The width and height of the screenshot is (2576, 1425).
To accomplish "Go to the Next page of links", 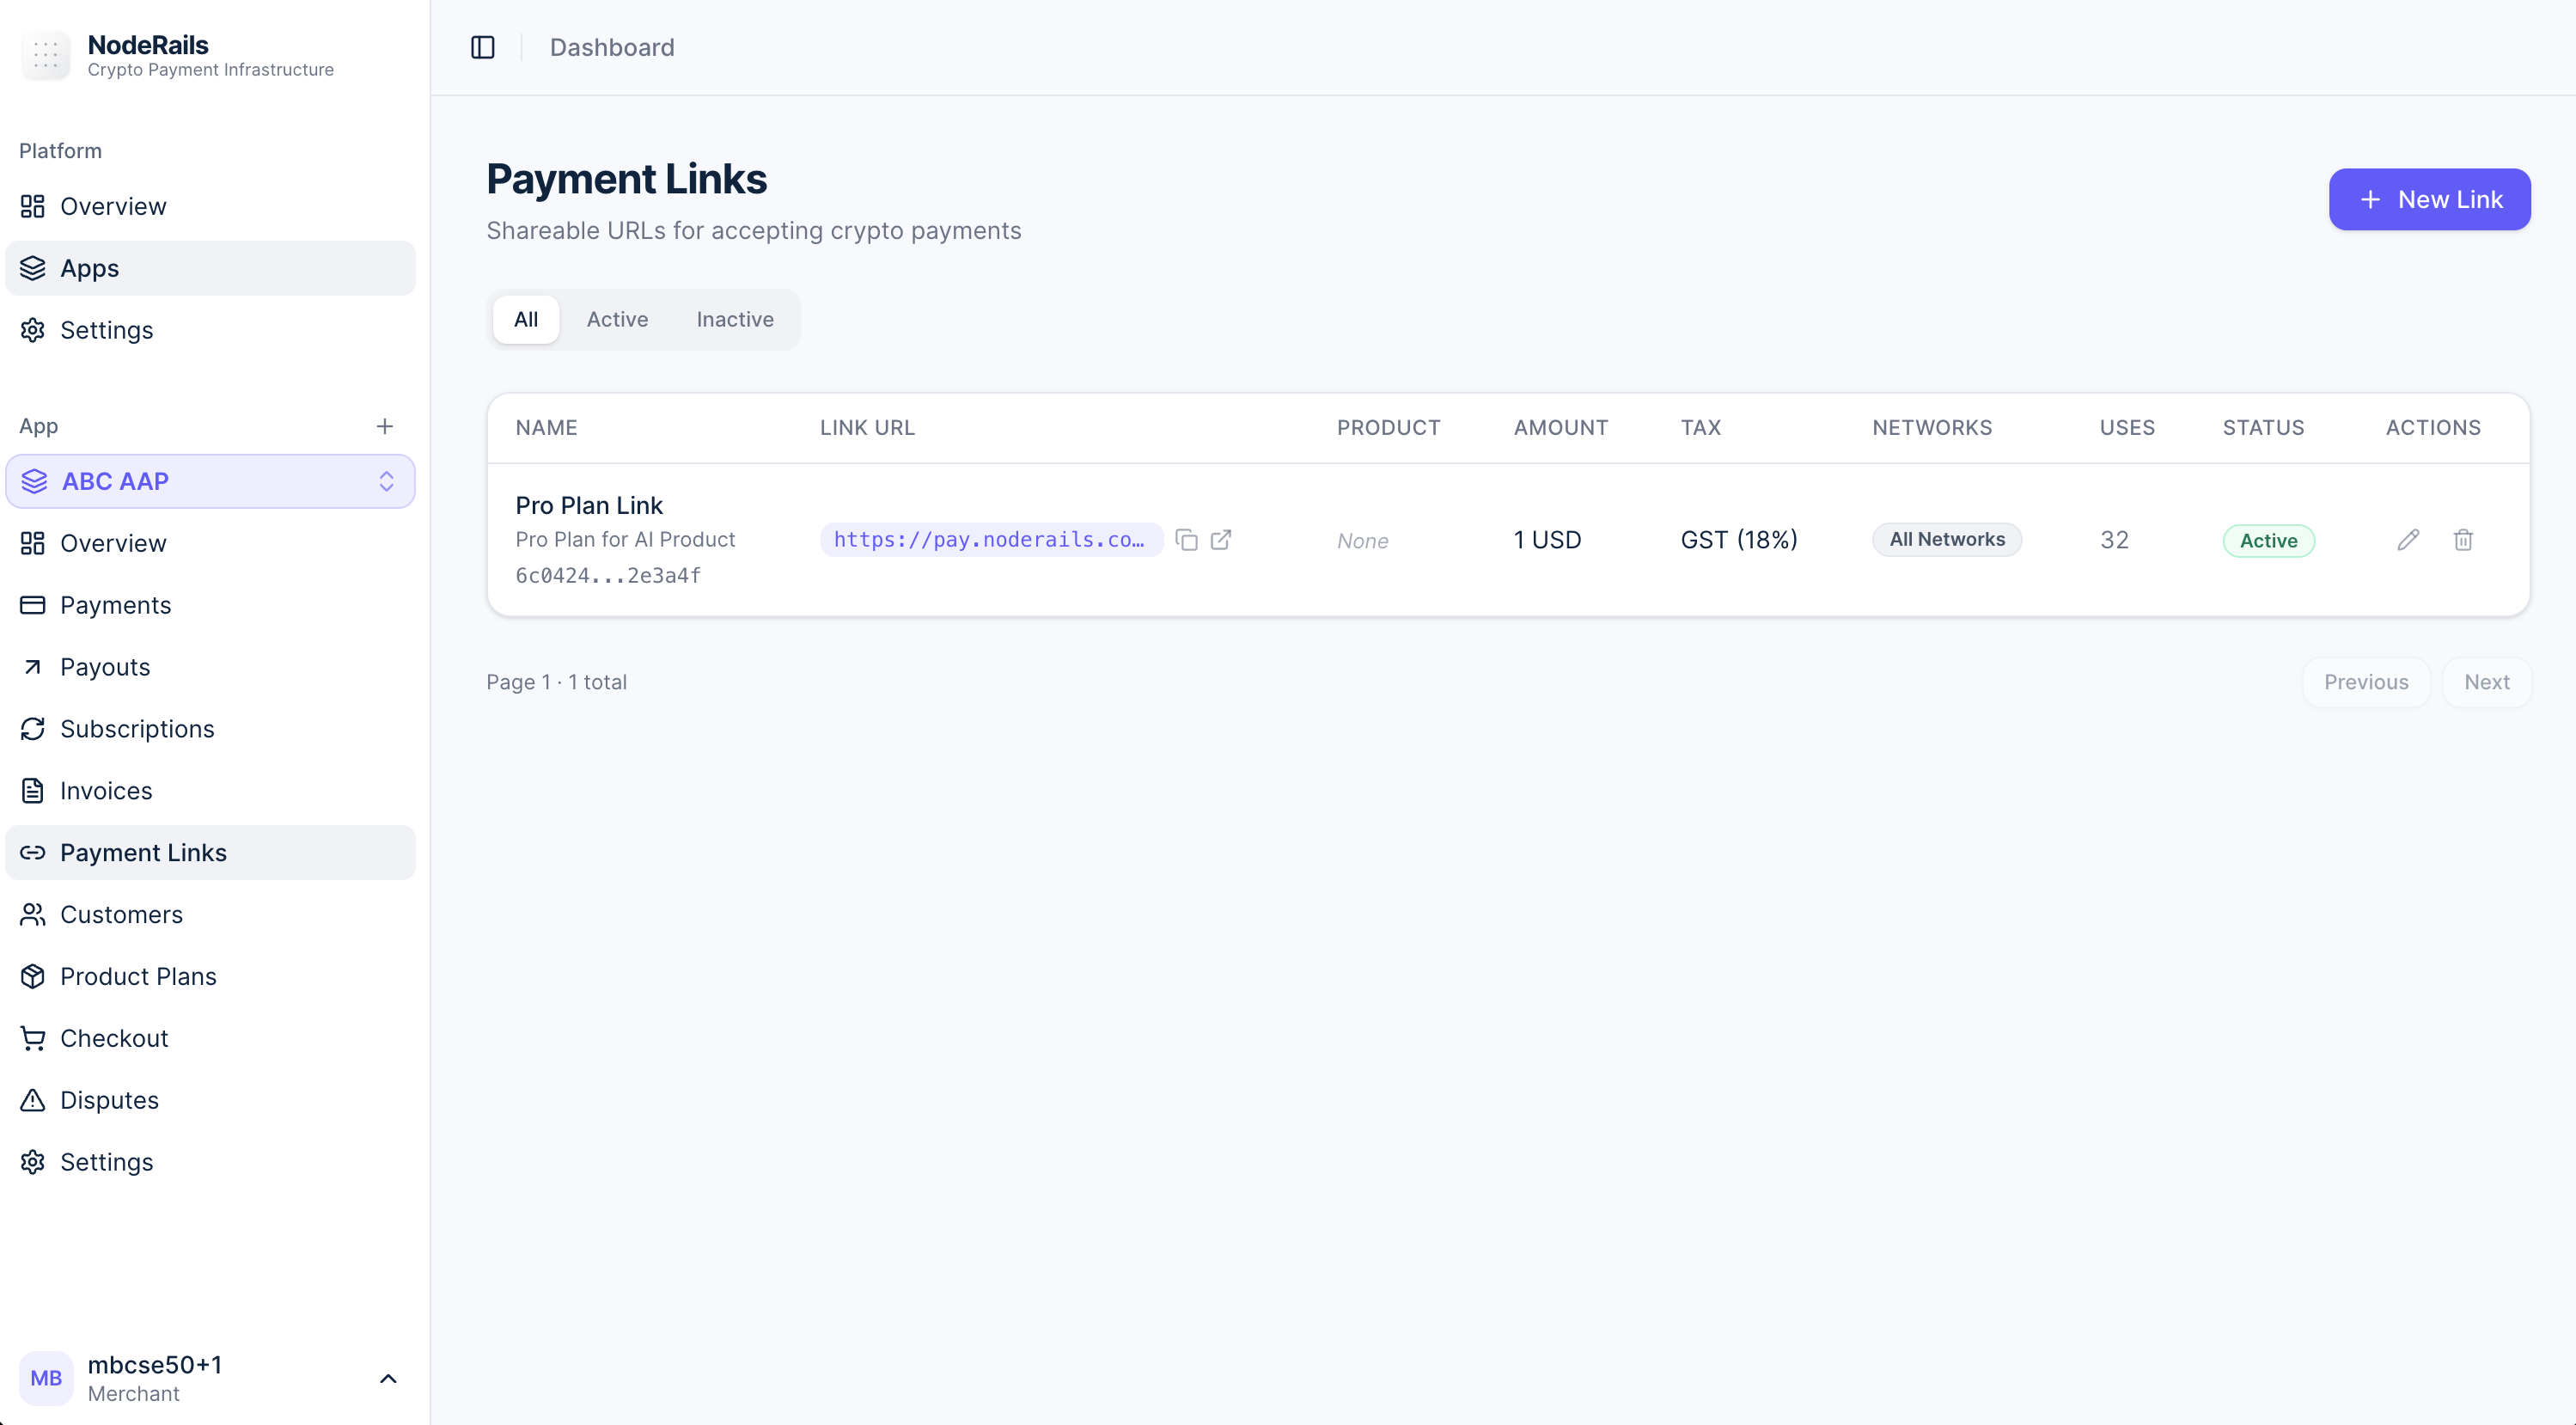I will [2487, 681].
